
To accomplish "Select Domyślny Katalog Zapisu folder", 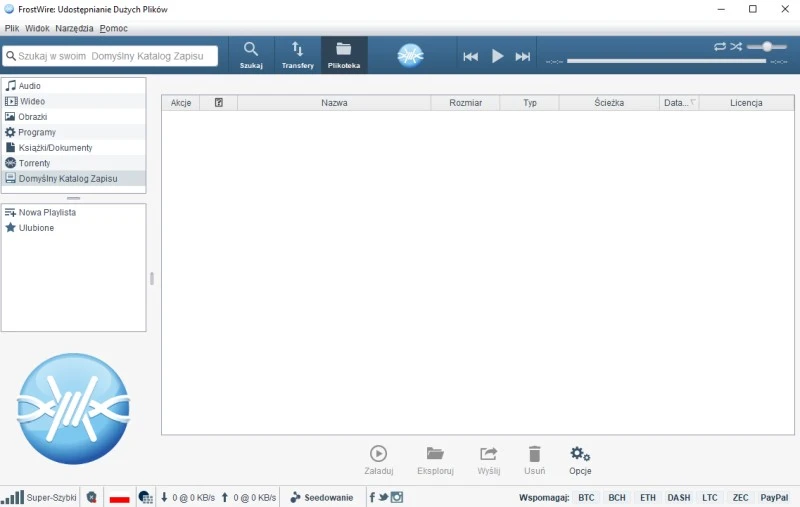I will click(73, 179).
